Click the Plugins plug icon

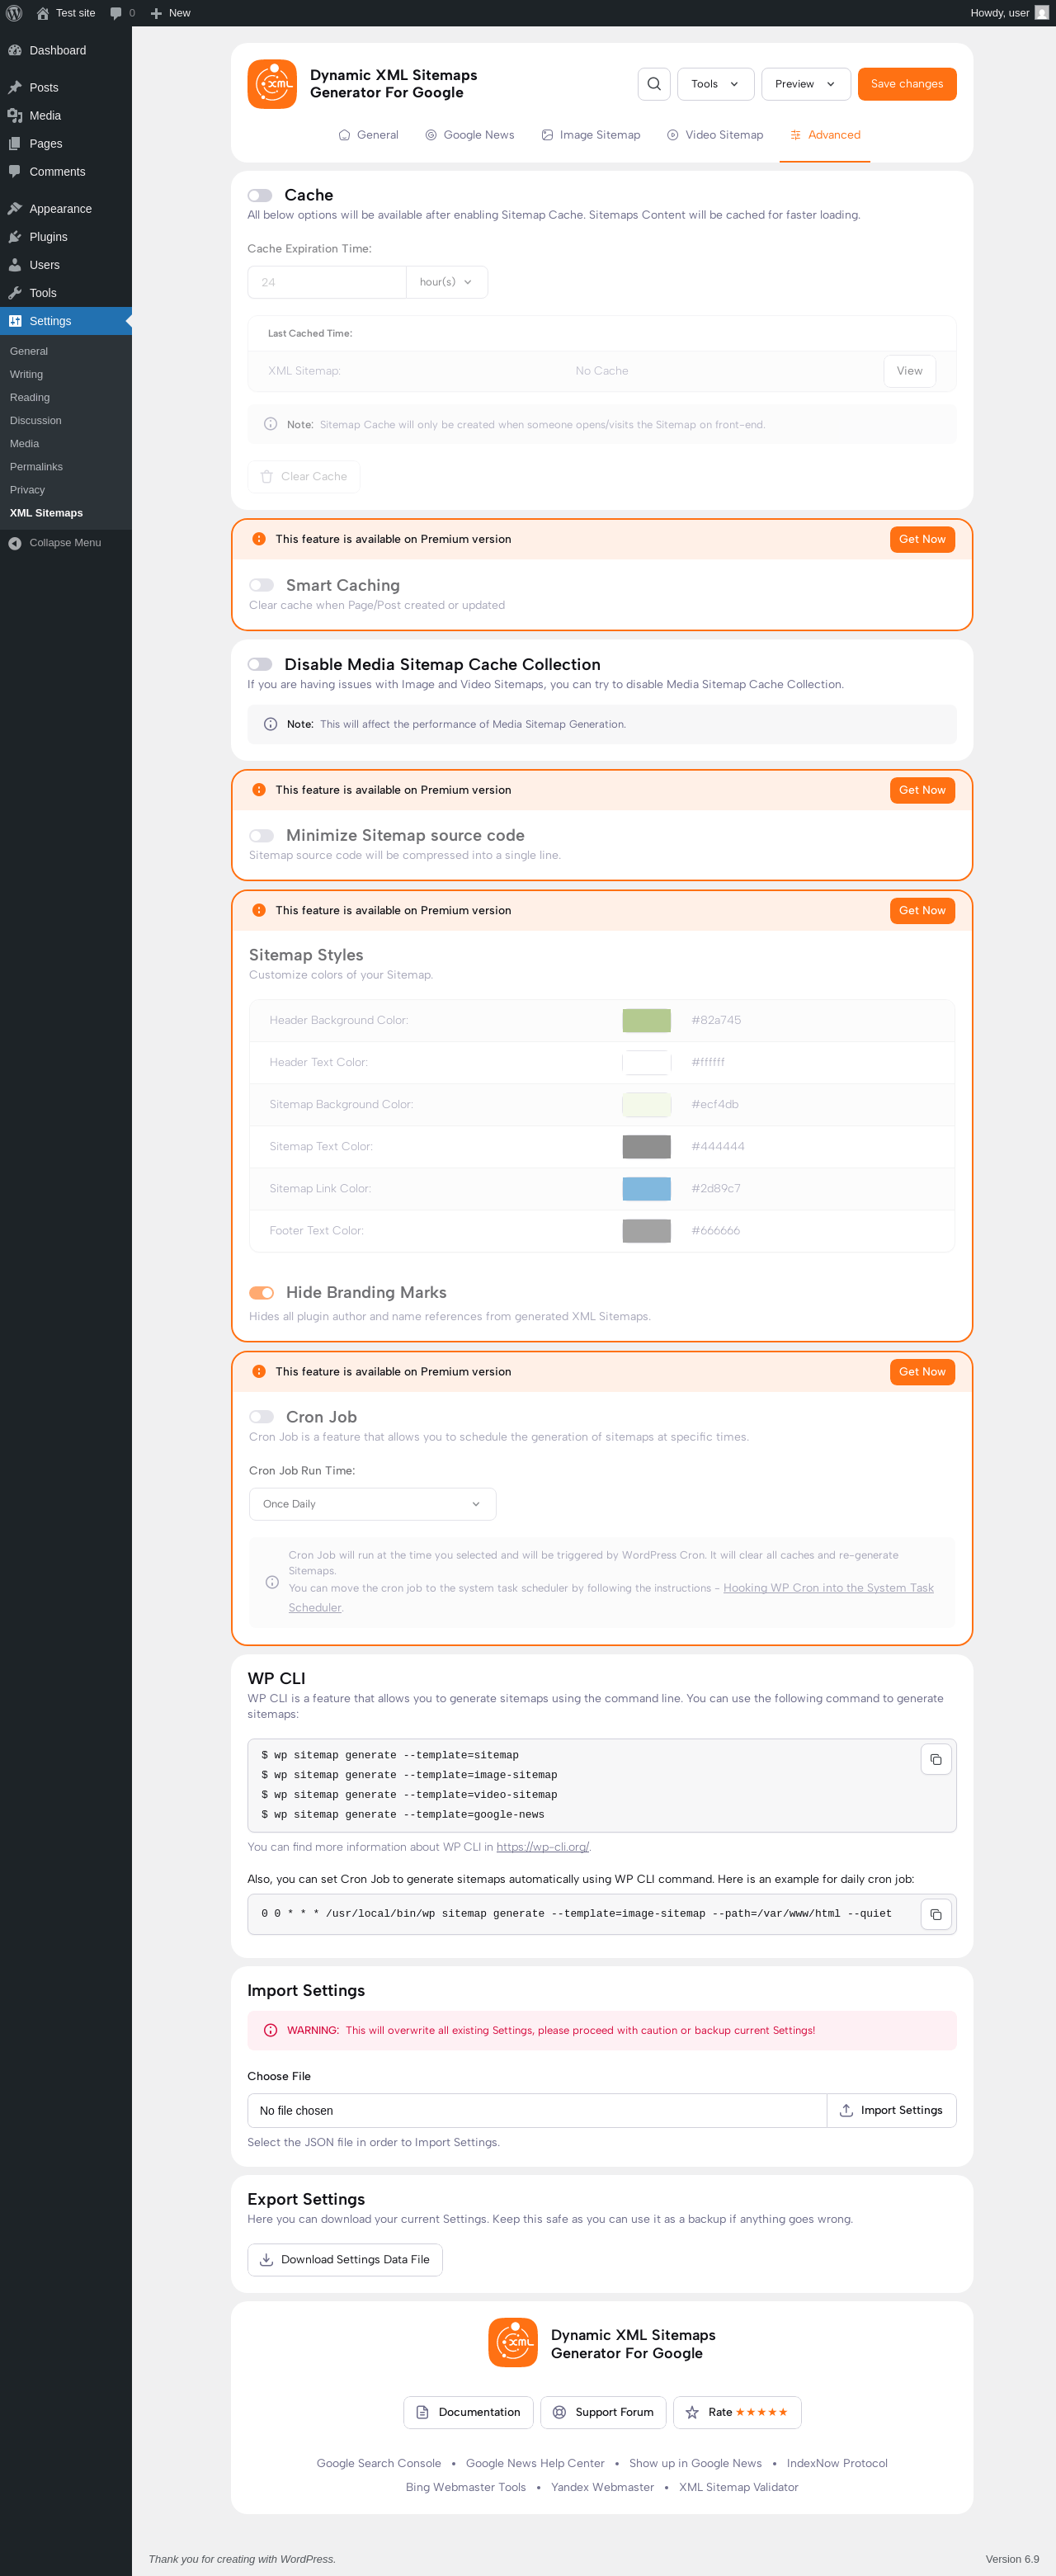coord(15,237)
